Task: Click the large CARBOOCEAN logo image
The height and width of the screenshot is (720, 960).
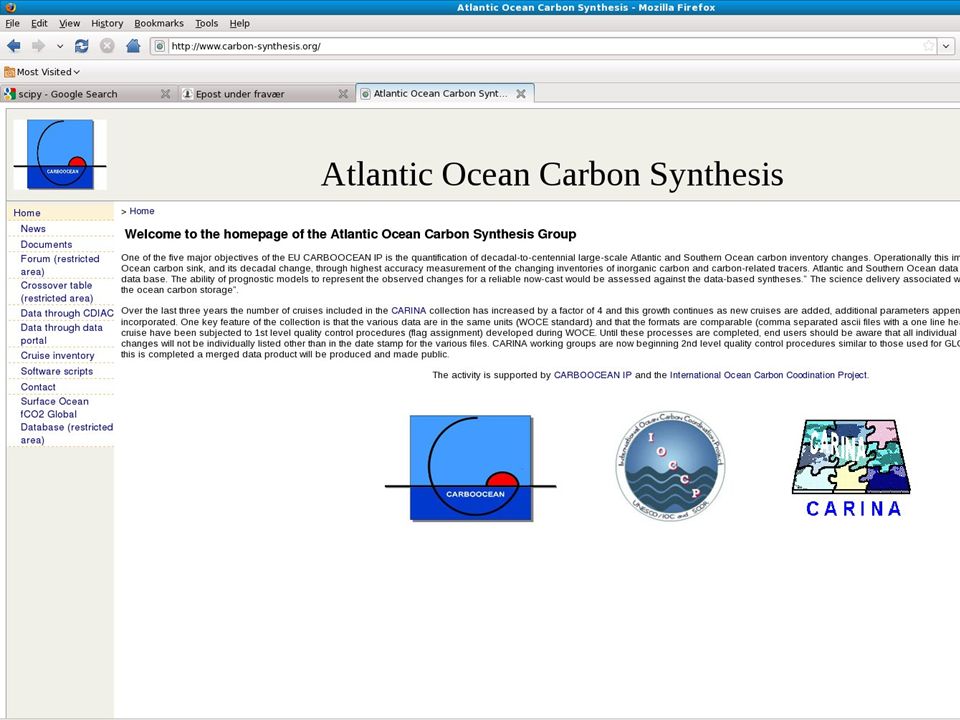Action: tap(471, 468)
